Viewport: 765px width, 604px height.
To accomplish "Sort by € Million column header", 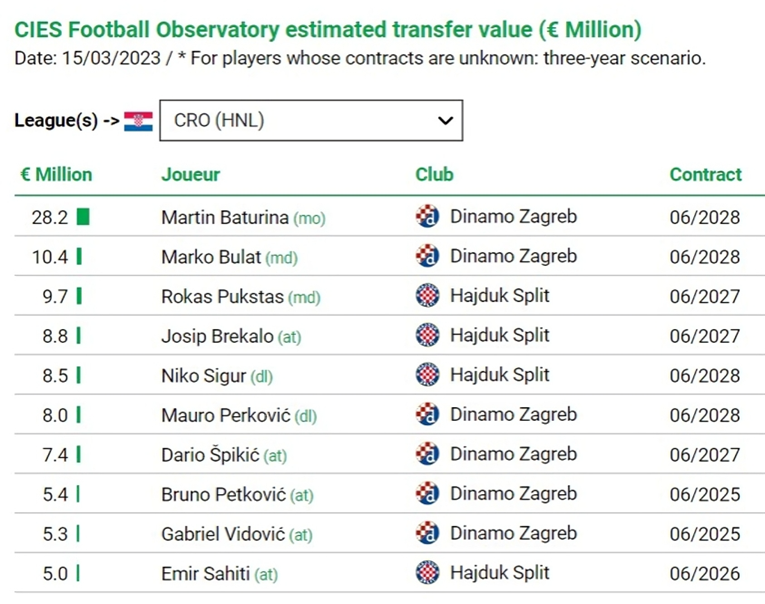I will point(56,174).
